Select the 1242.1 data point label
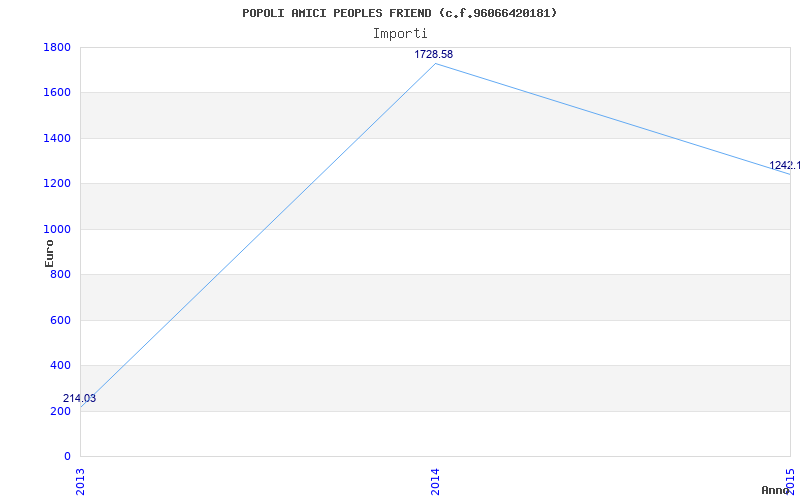The height and width of the screenshot is (500, 800). tap(784, 165)
